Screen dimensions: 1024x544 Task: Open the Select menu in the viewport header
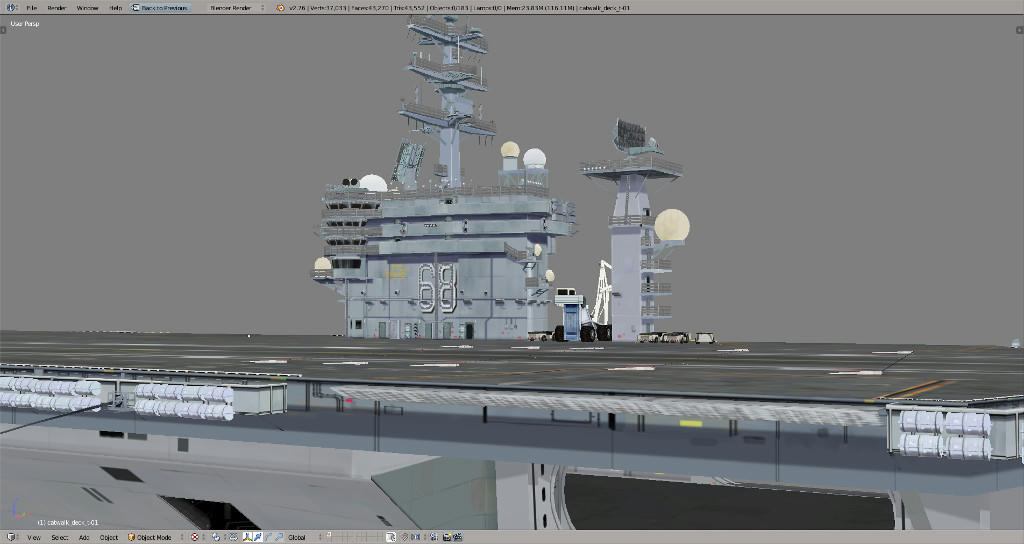tap(60, 537)
